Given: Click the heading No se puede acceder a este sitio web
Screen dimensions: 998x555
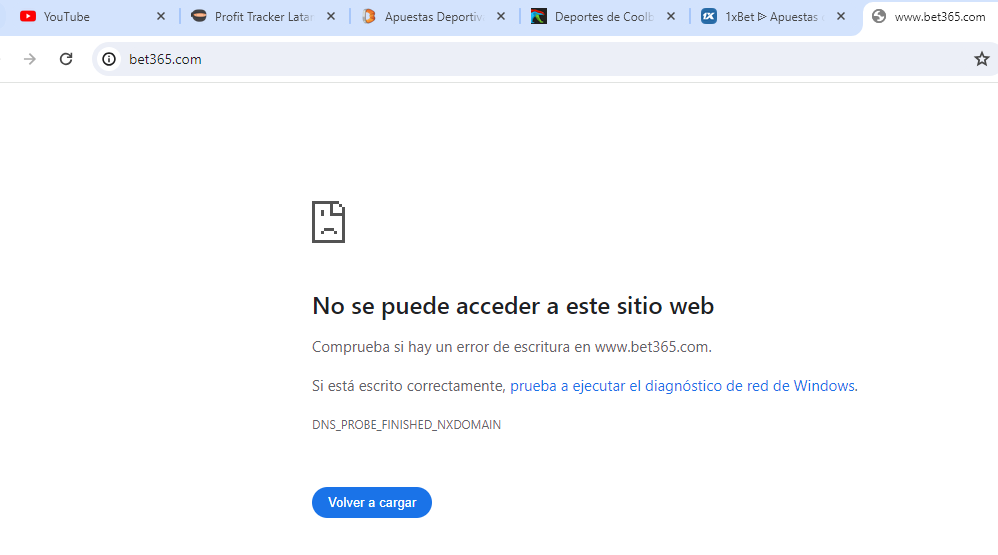Looking at the screenshot, I should pyautogui.click(x=513, y=306).
